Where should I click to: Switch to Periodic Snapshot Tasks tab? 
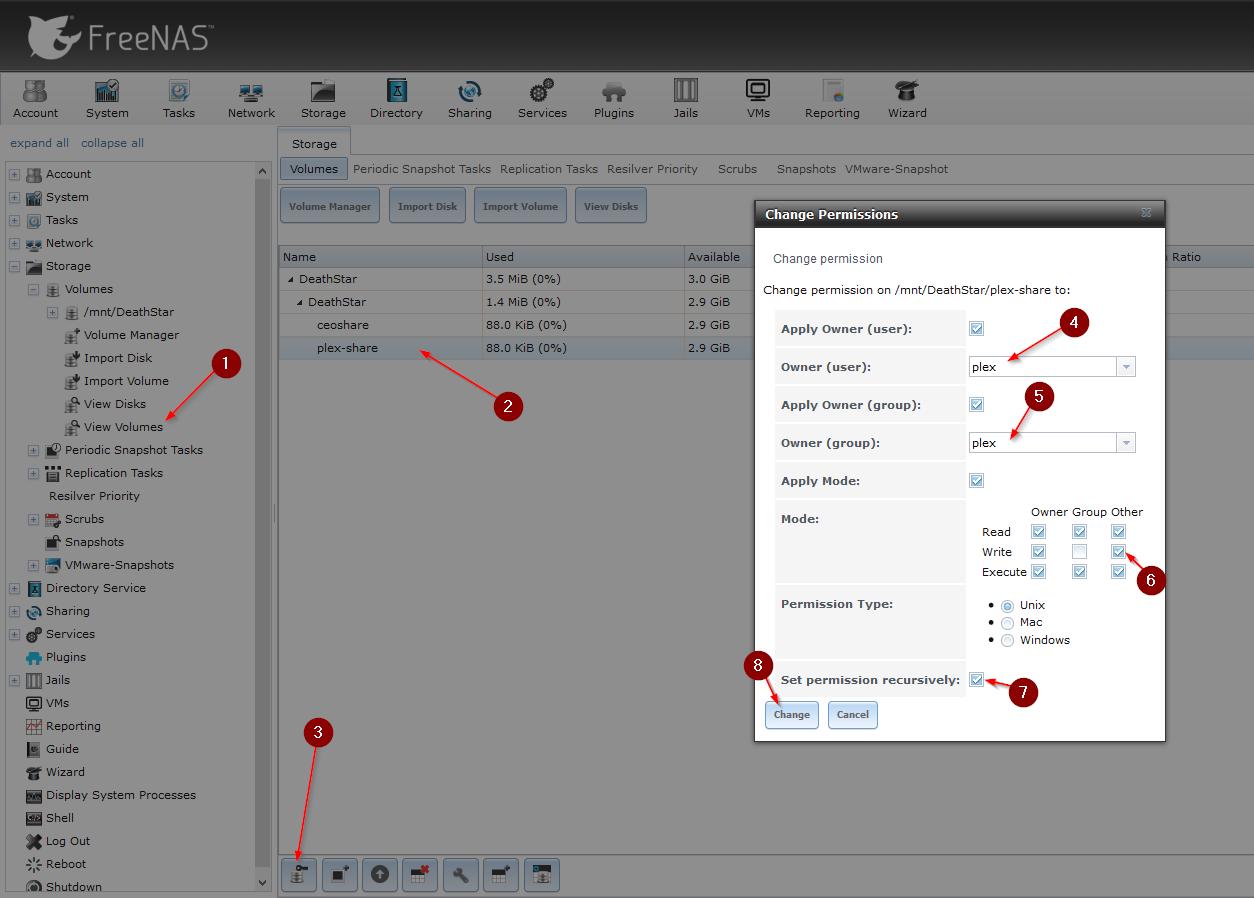[421, 169]
